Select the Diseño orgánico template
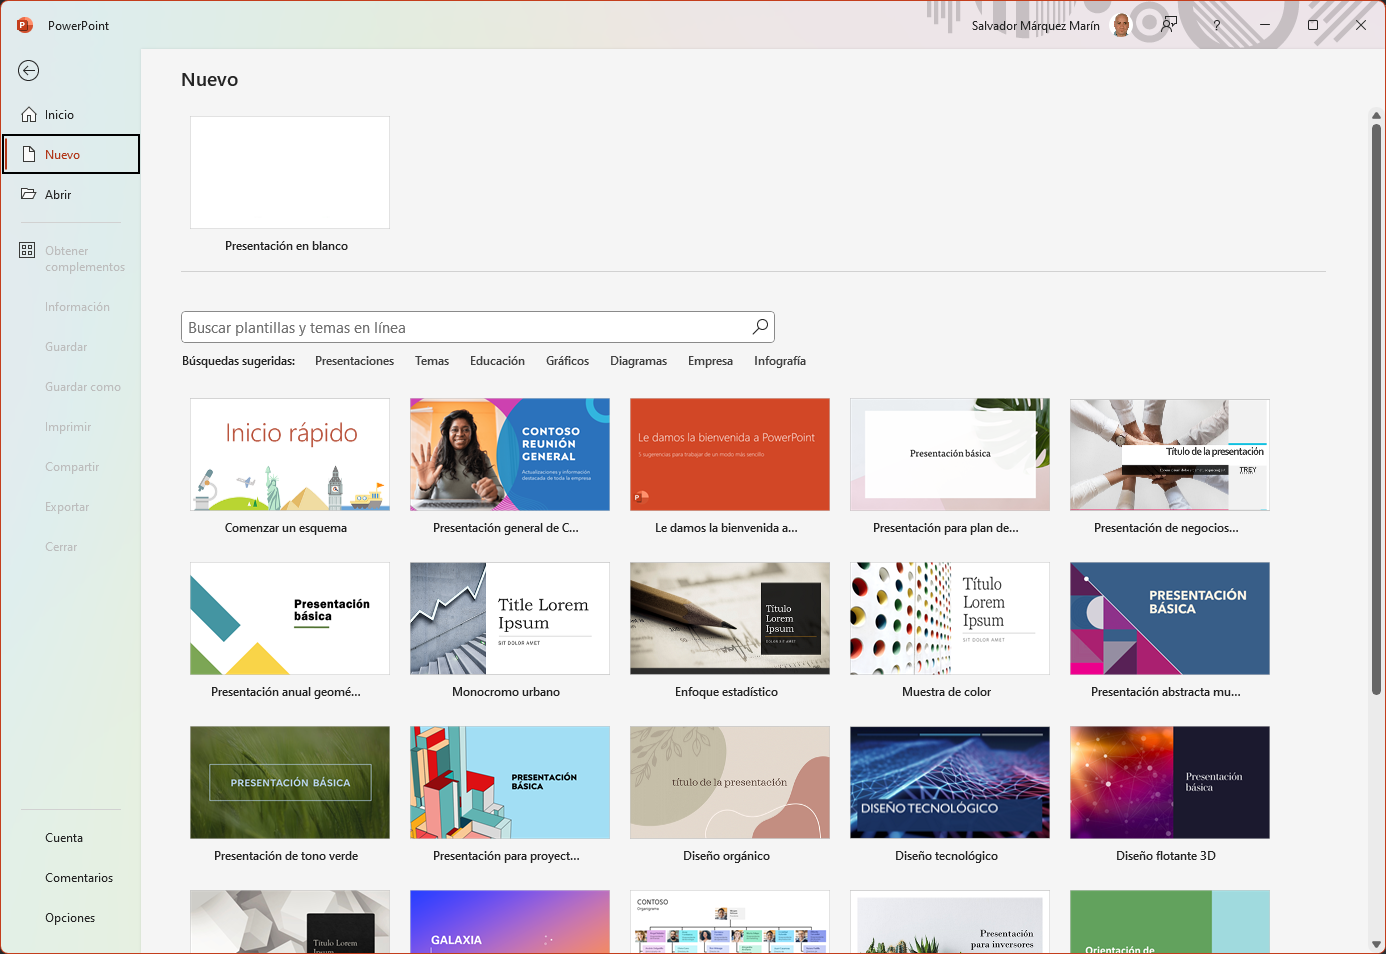The height and width of the screenshot is (954, 1386). (x=730, y=782)
